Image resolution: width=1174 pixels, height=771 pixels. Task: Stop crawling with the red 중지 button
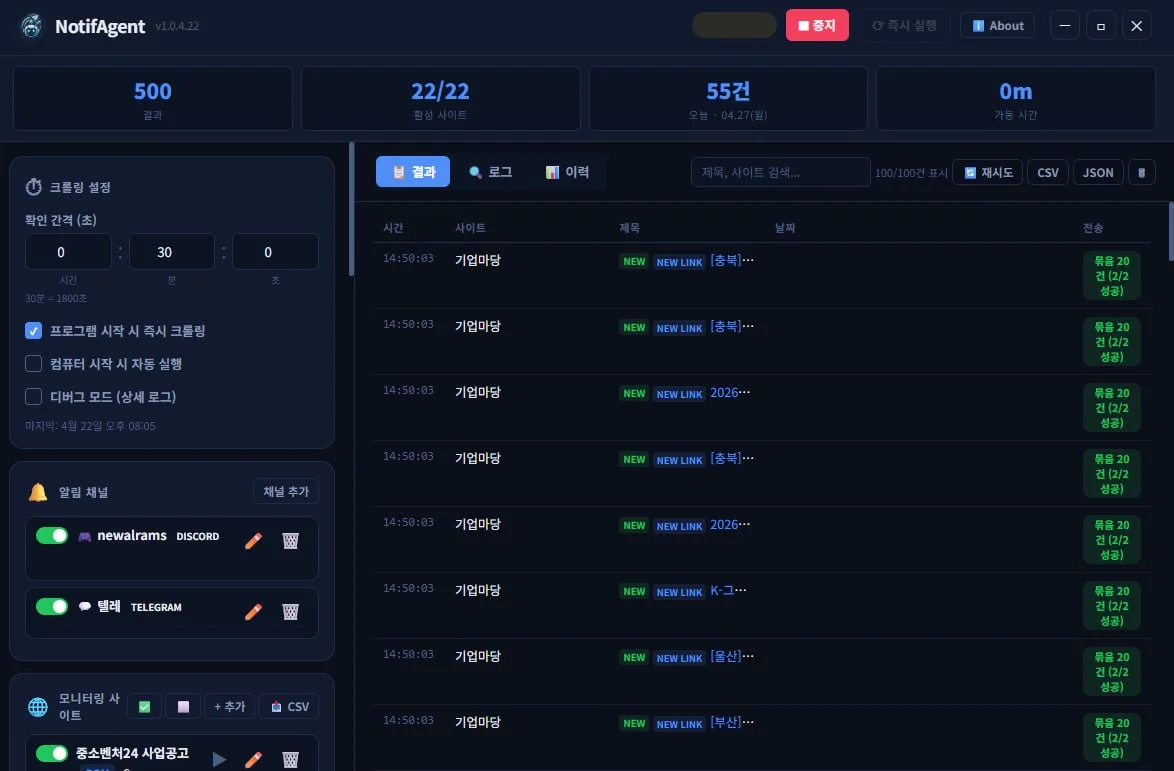(x=817, y=25)
